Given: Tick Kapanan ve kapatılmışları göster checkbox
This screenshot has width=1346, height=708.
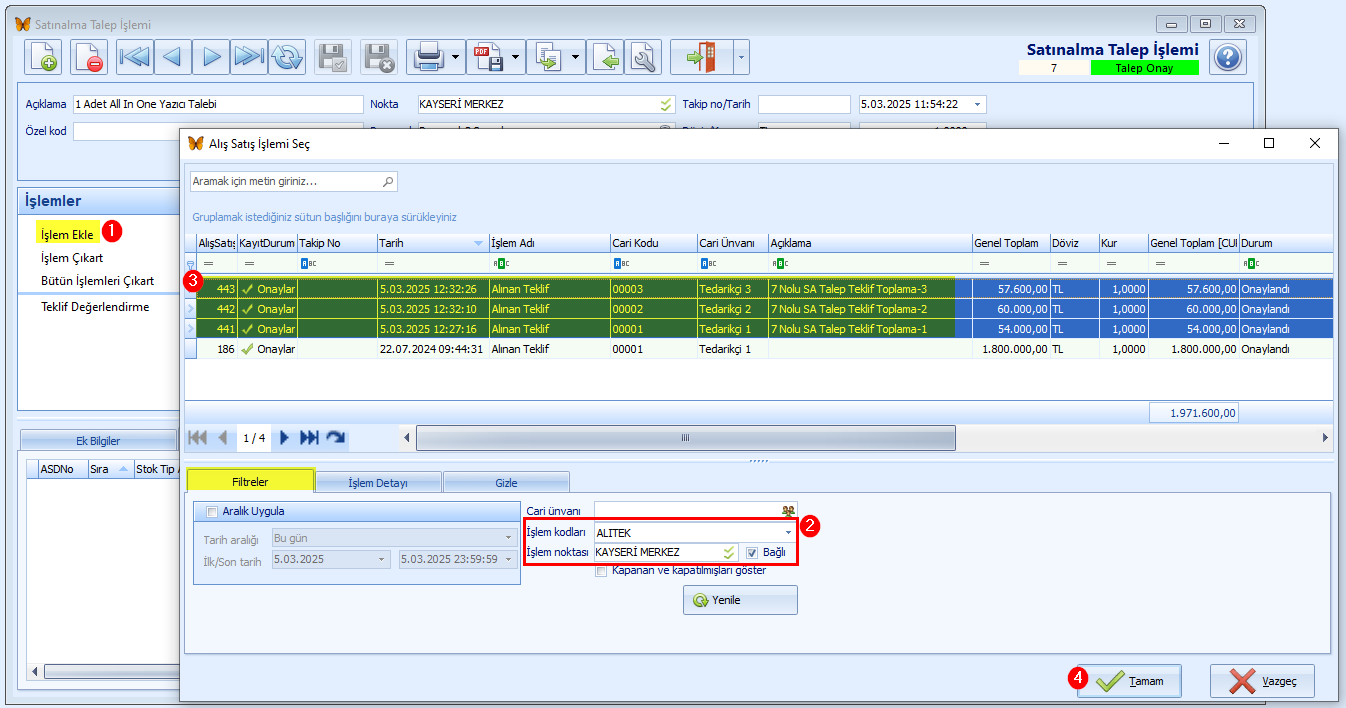Looking at the screenshot, I should pos(601,570).
